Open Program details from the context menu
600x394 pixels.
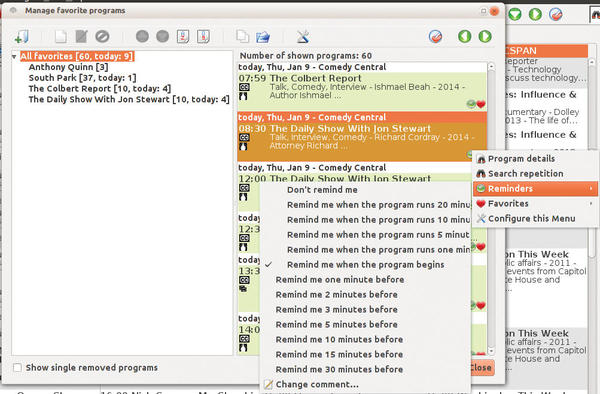point(536,159)
